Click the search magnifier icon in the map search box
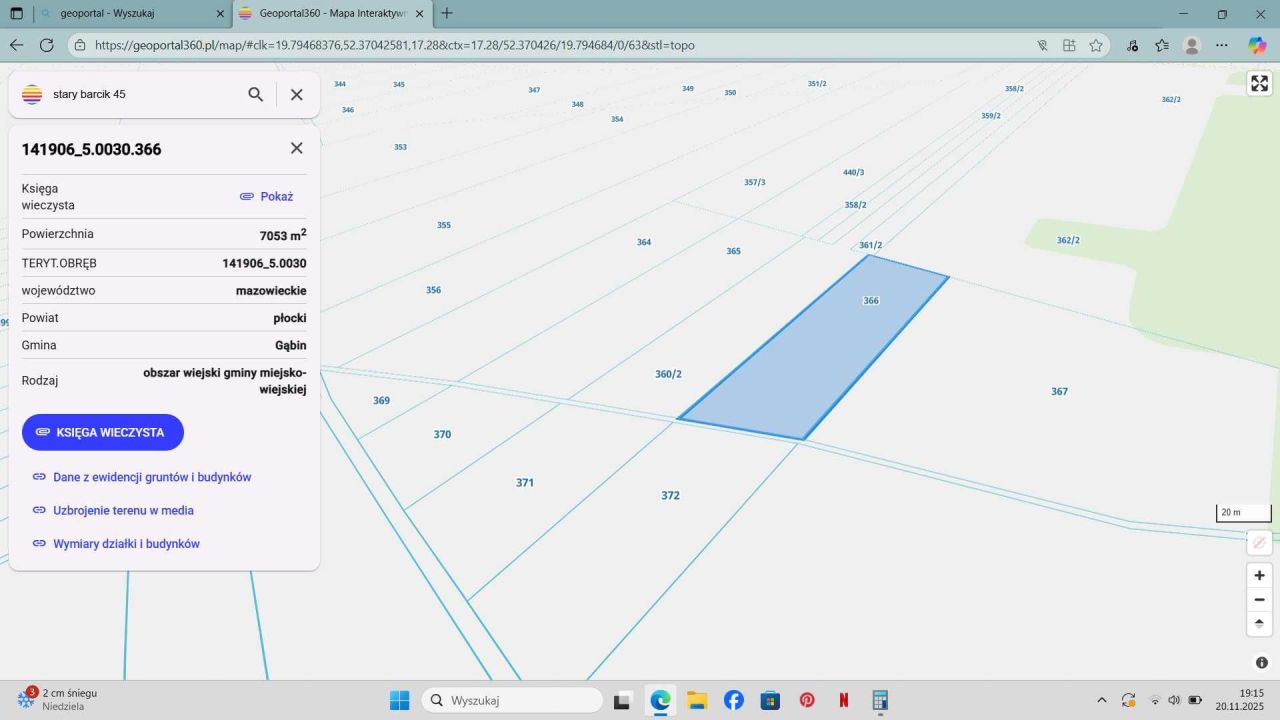The width and height of the screenshot is (1280, 720). [x=256, y=94]
